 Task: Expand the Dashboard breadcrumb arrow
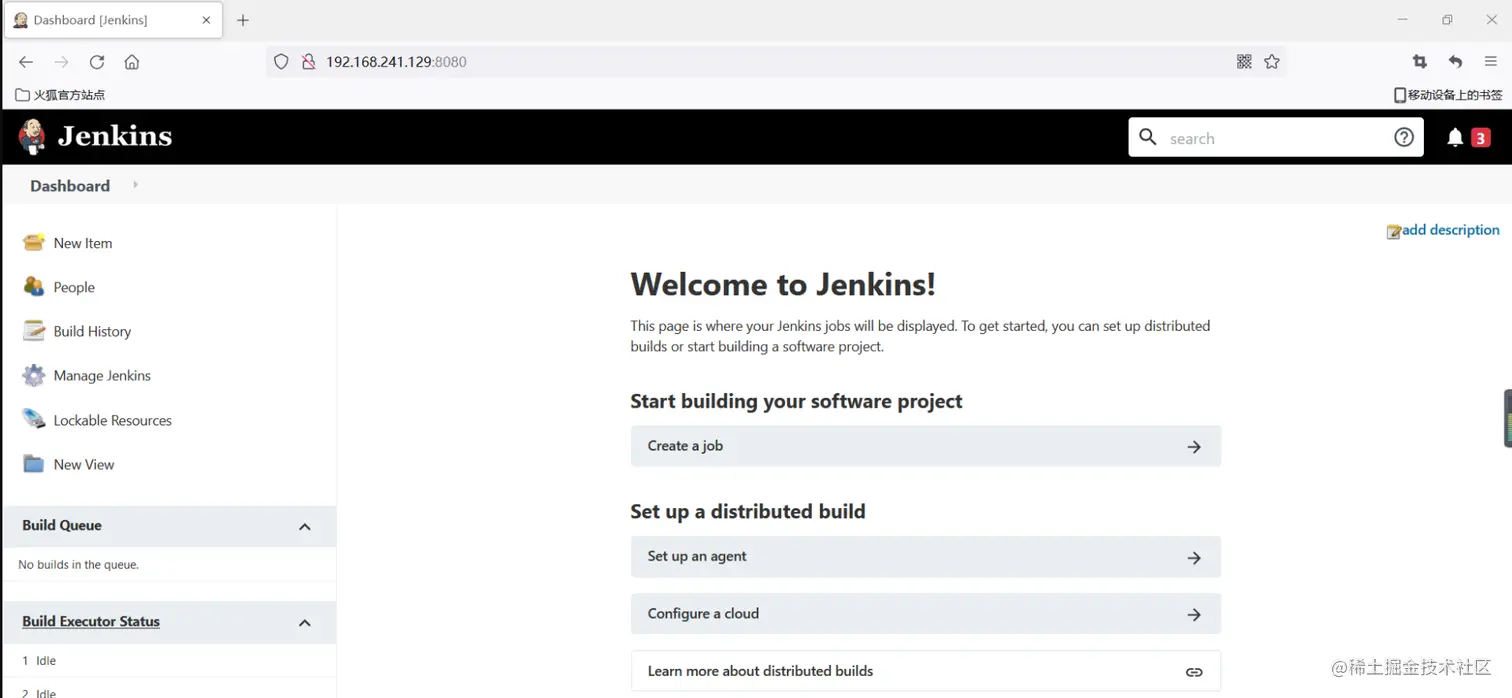(135, 184)
